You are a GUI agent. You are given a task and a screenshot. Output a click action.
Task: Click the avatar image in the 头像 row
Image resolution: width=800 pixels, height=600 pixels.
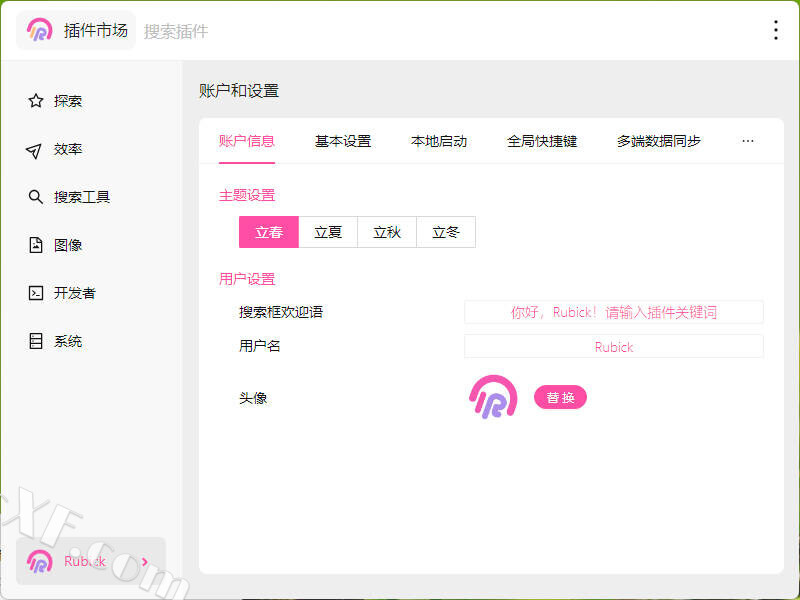coord(493,397)
